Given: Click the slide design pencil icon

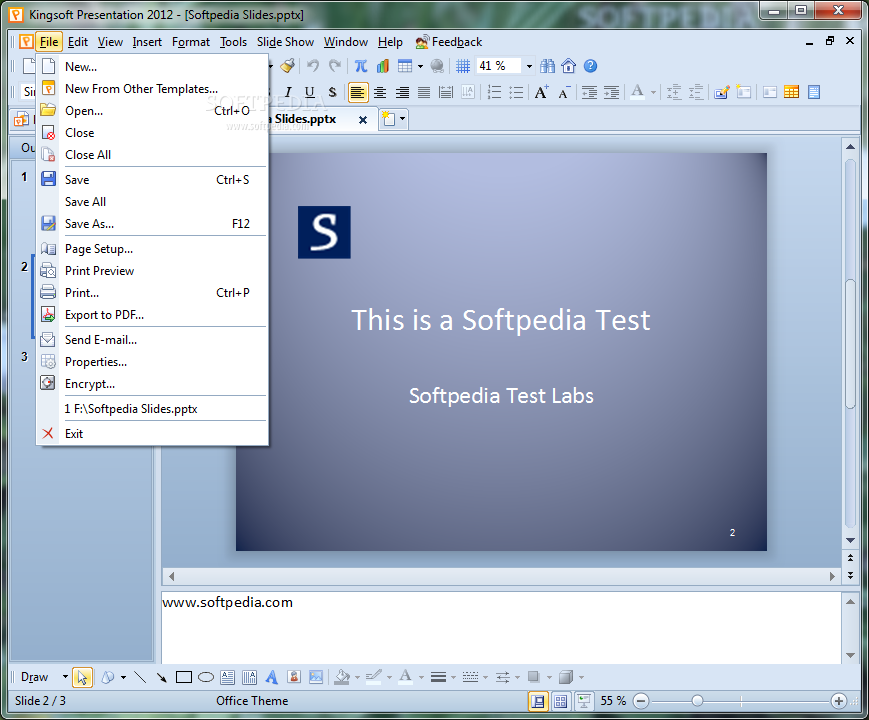Looking at the screenshot, I should coord(722,92).
